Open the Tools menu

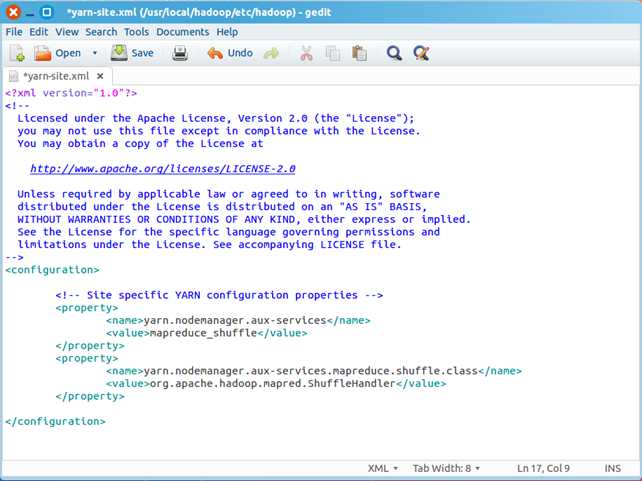[x=136, y=32]
